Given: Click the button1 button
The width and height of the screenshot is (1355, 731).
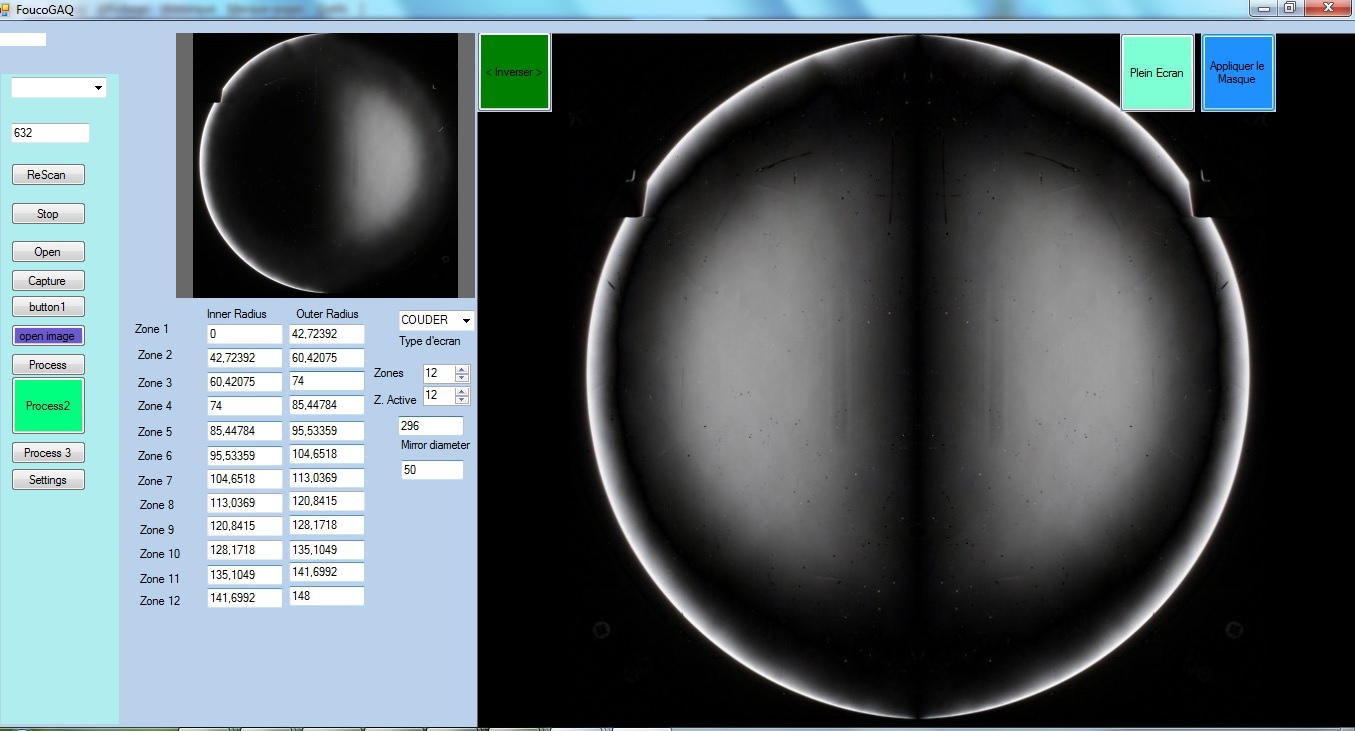Looking at the screenshot, I should 48,307.
